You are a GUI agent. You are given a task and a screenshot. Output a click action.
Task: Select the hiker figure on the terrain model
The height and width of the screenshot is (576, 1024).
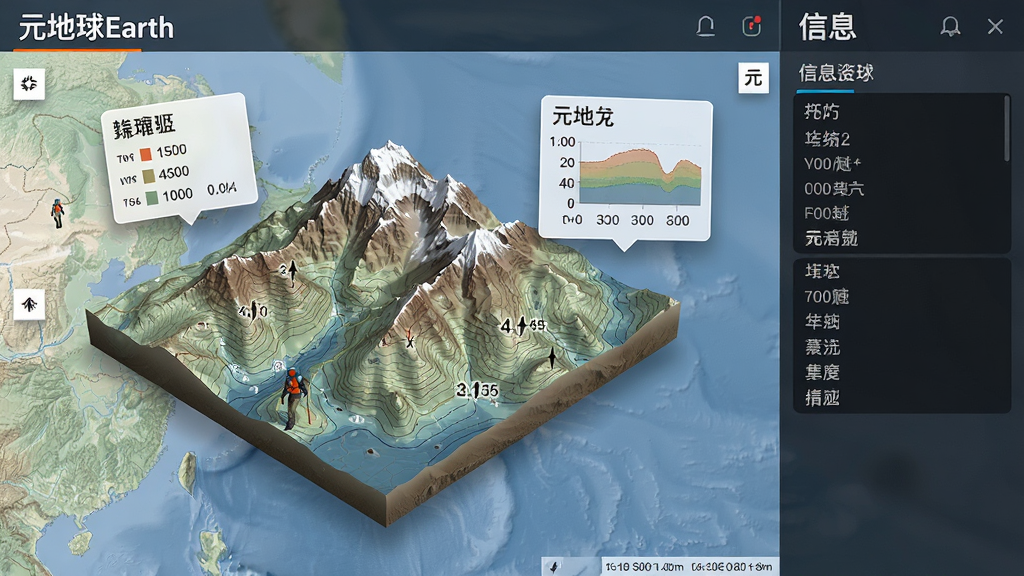(x=294, y=398)
